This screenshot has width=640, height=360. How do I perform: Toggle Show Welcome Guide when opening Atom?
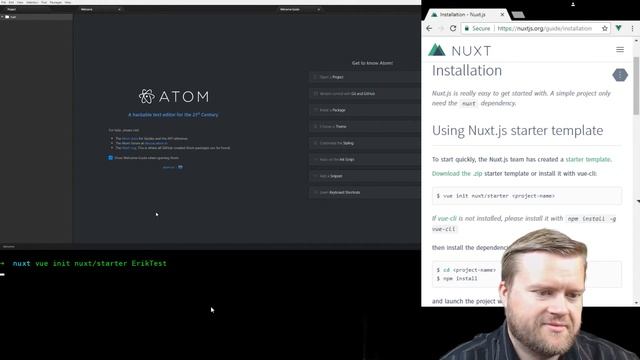[110, 158]
